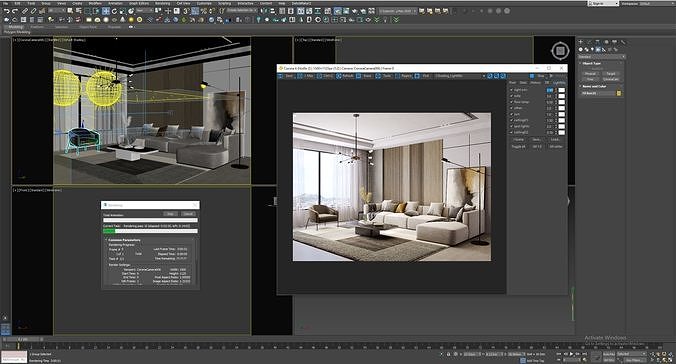Switch to Stats tab in Corona VFB
The height and width of the screenshot is (364, 676).
point(523,82)
